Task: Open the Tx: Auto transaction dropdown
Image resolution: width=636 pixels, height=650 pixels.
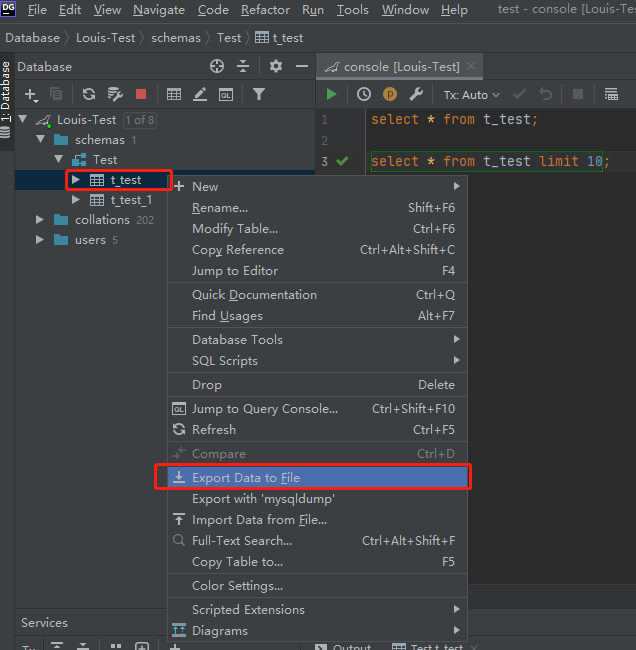Action: [471, 95]
